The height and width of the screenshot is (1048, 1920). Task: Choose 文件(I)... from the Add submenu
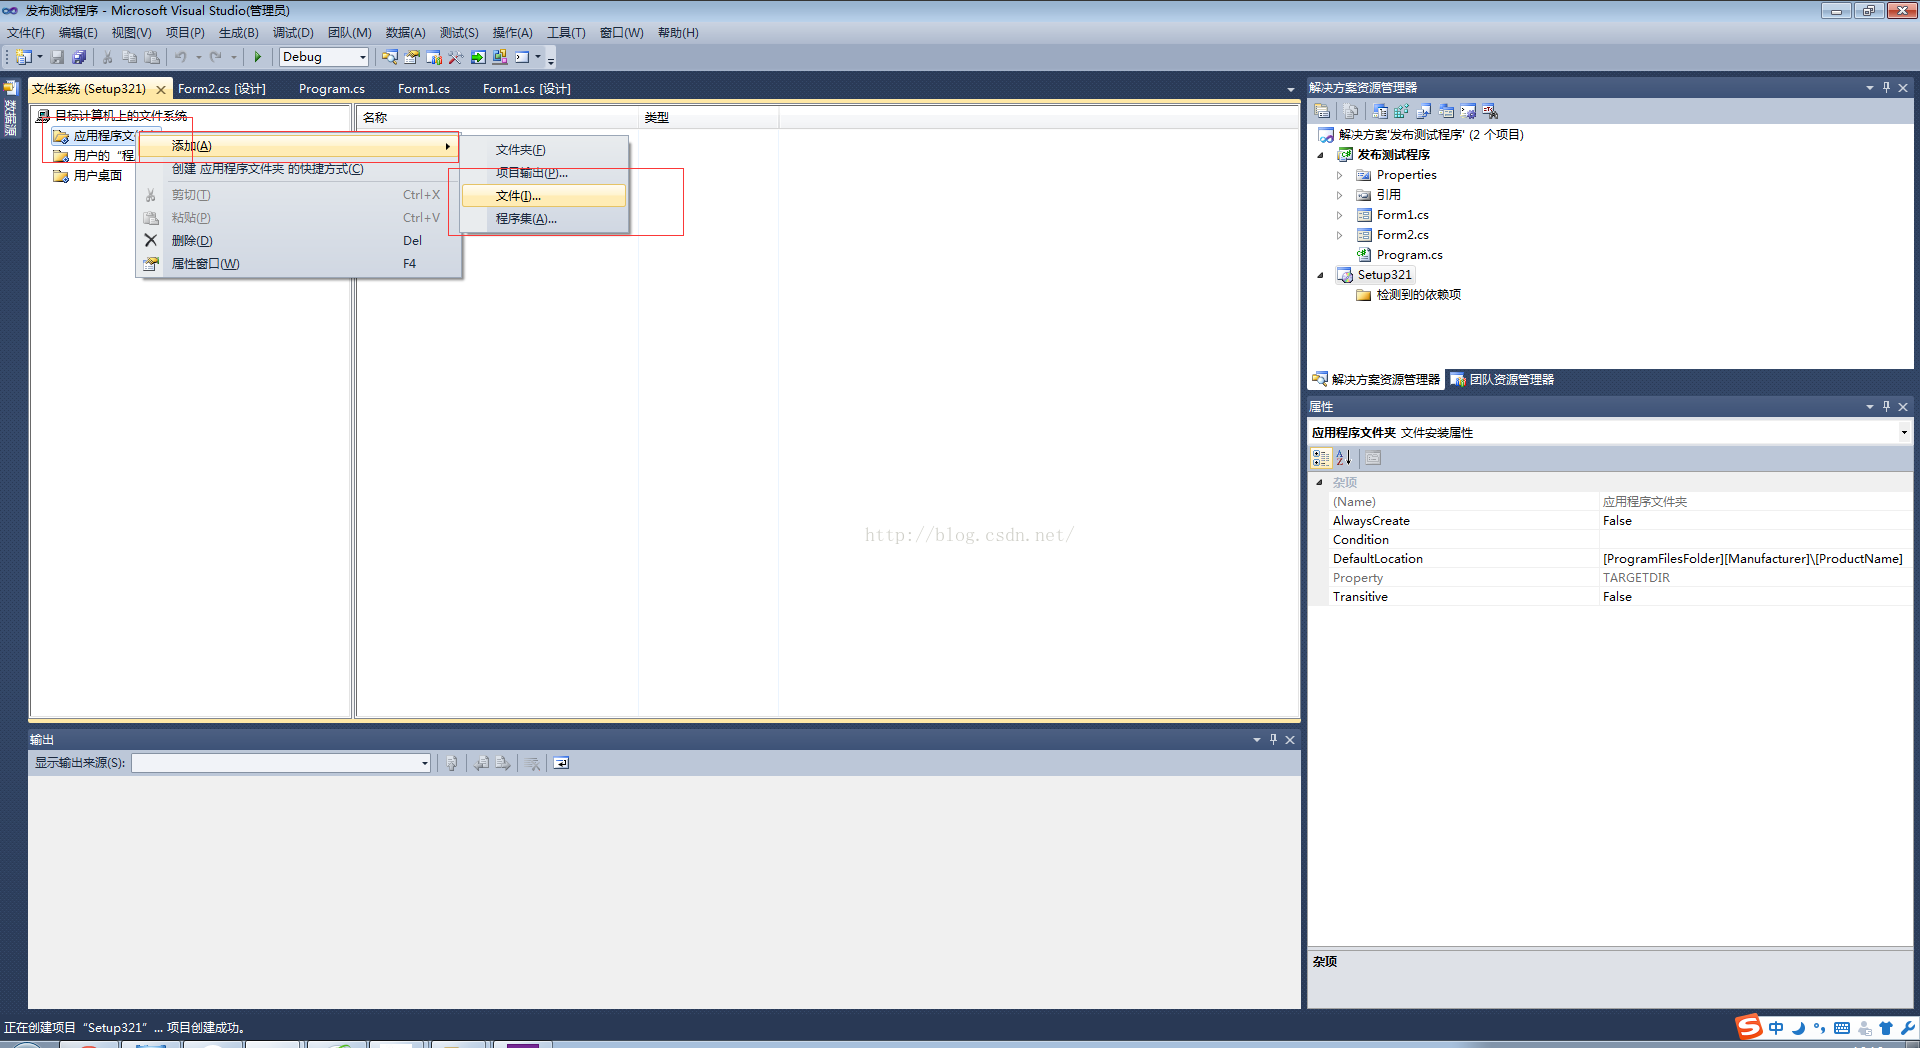544,196
